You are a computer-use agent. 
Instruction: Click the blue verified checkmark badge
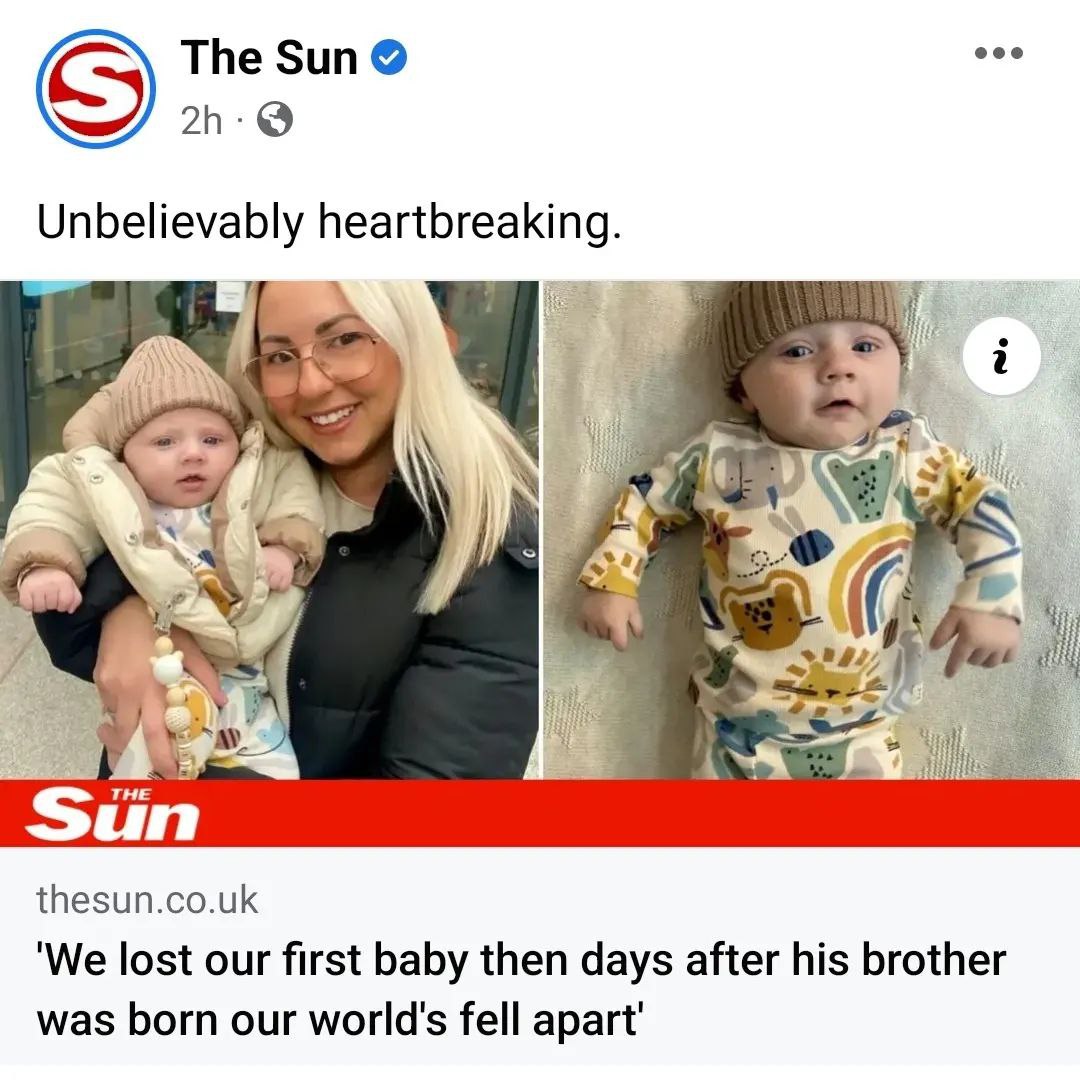389,58
